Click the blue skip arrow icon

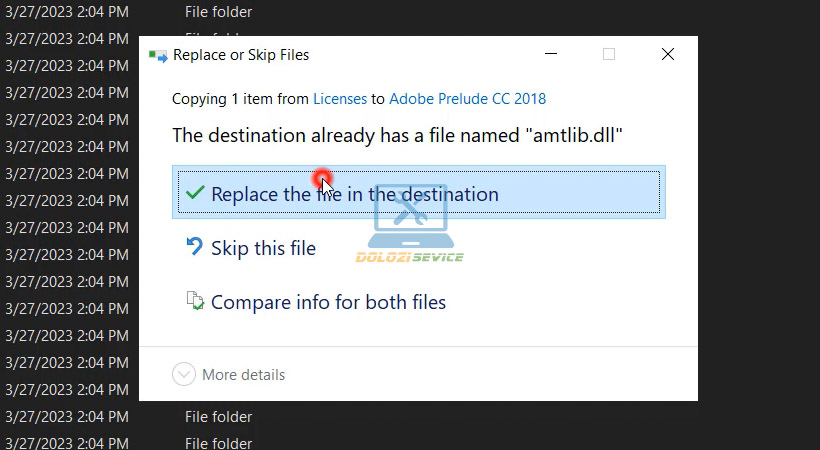[196, 247]
